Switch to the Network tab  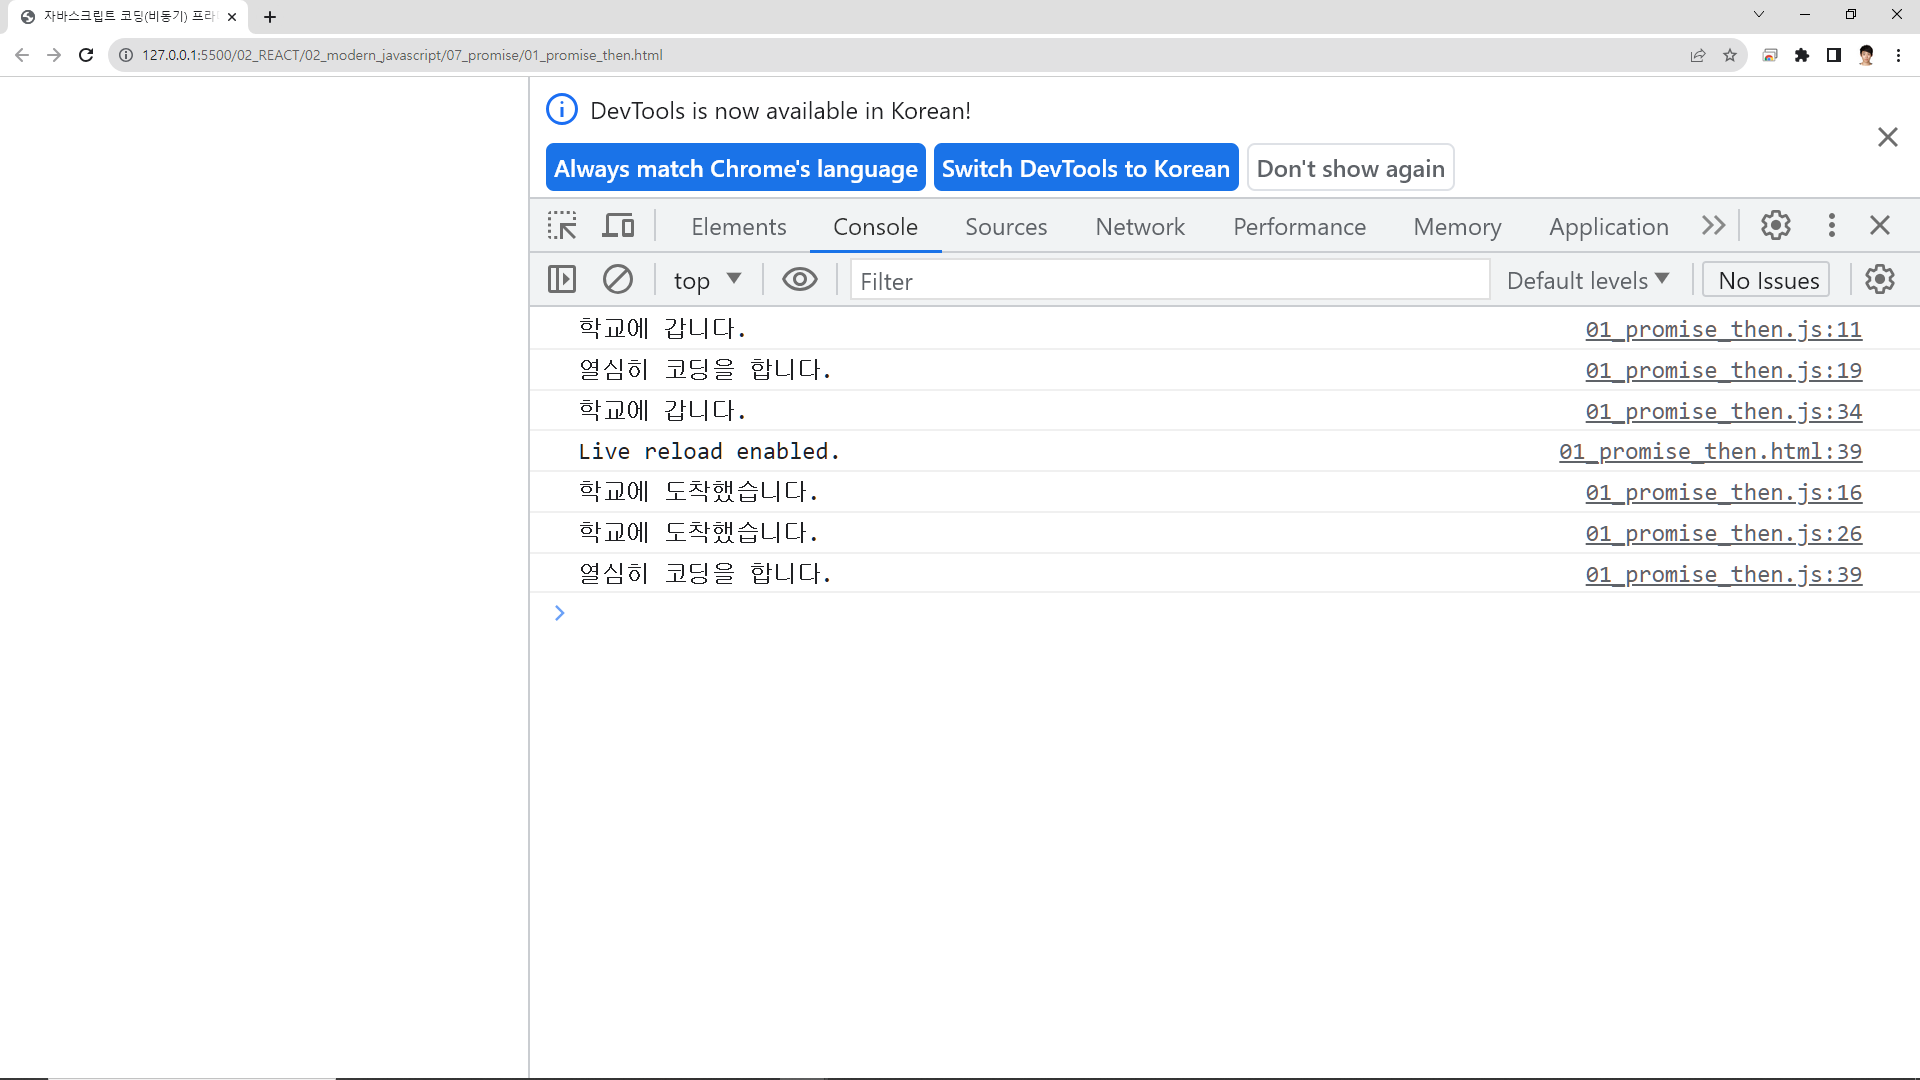point(1139,227)
